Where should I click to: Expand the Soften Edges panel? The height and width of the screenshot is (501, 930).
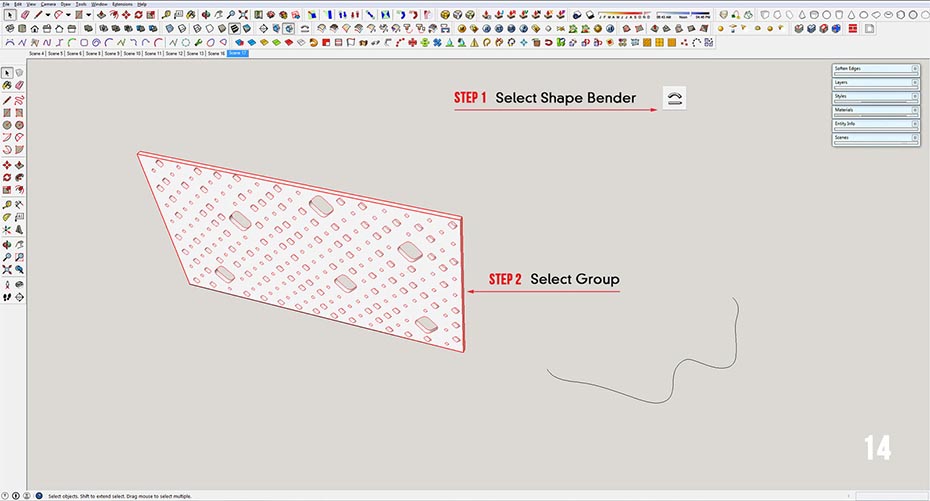pyautogui.click(x=875, y=69)
